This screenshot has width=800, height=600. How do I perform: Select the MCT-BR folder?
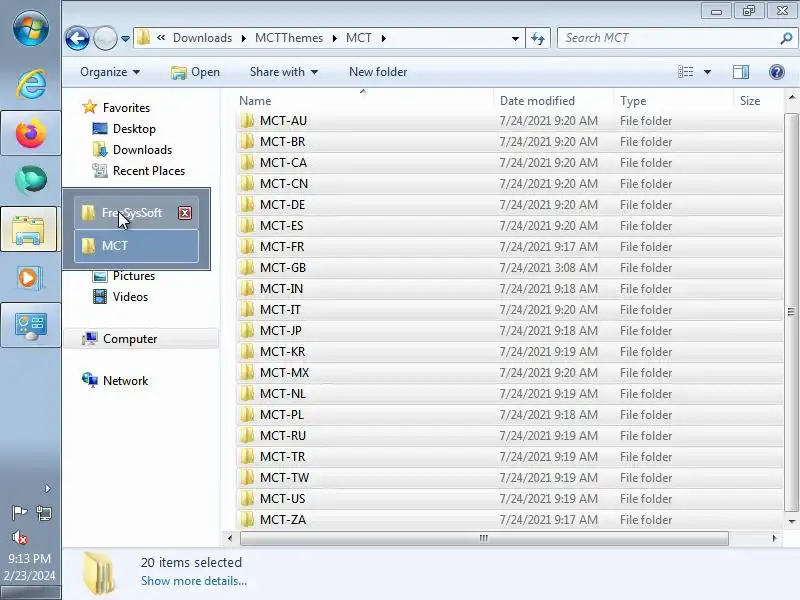509,142
